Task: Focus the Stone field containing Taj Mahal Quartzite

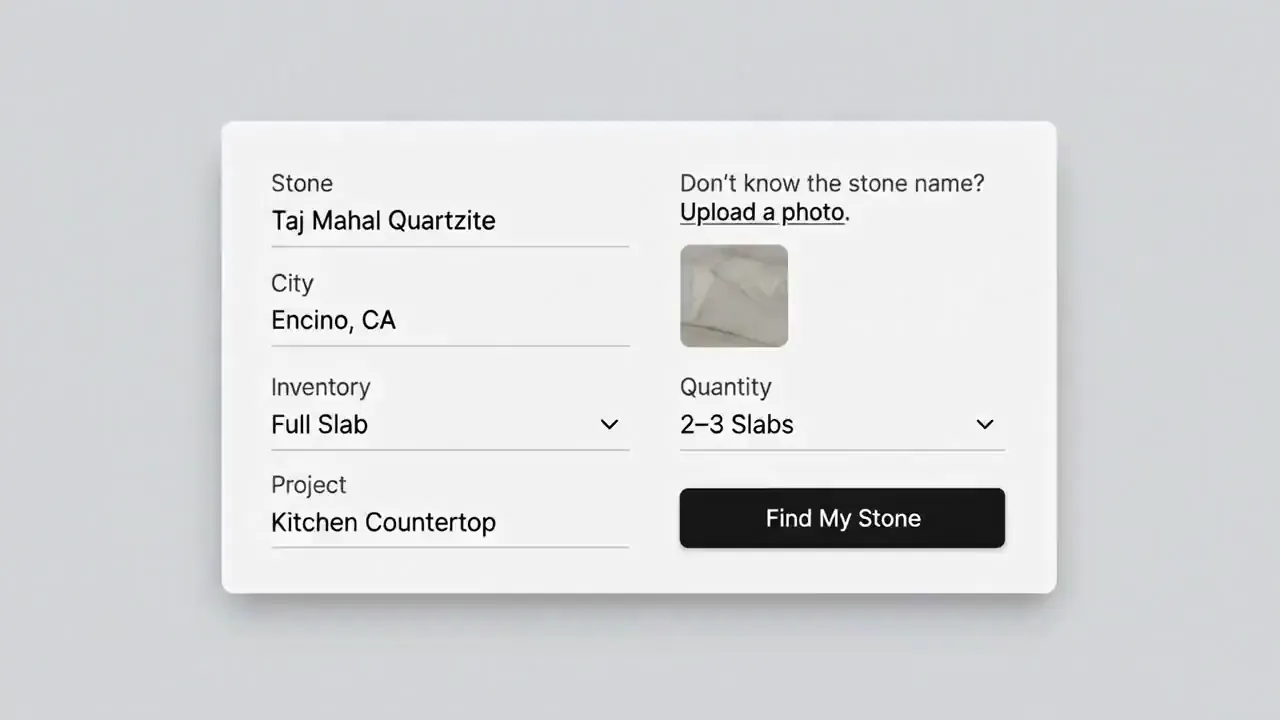Action: click(x=450, y=221)
